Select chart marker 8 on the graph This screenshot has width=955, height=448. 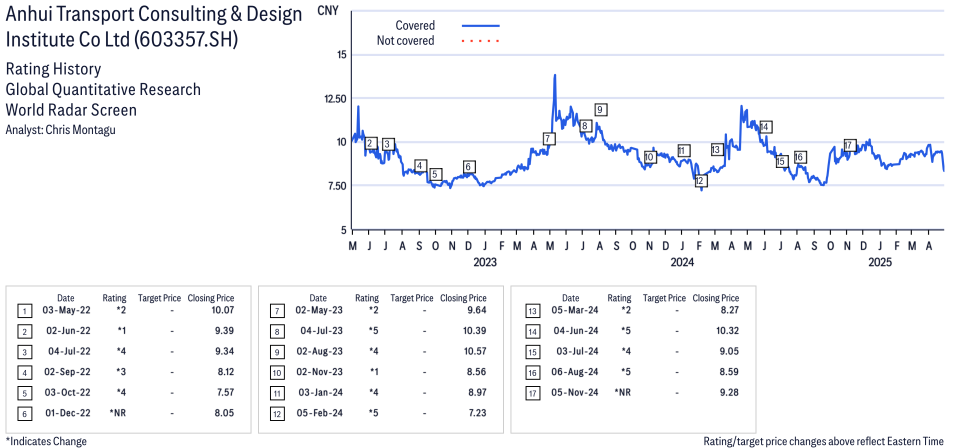585,126
